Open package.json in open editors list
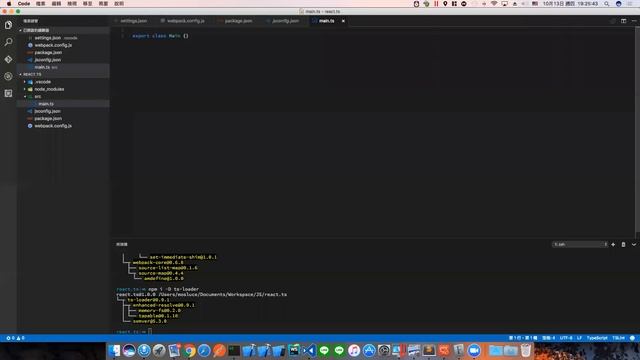The height and width of the screenshot is (360, 640). (x=48, y=52)
